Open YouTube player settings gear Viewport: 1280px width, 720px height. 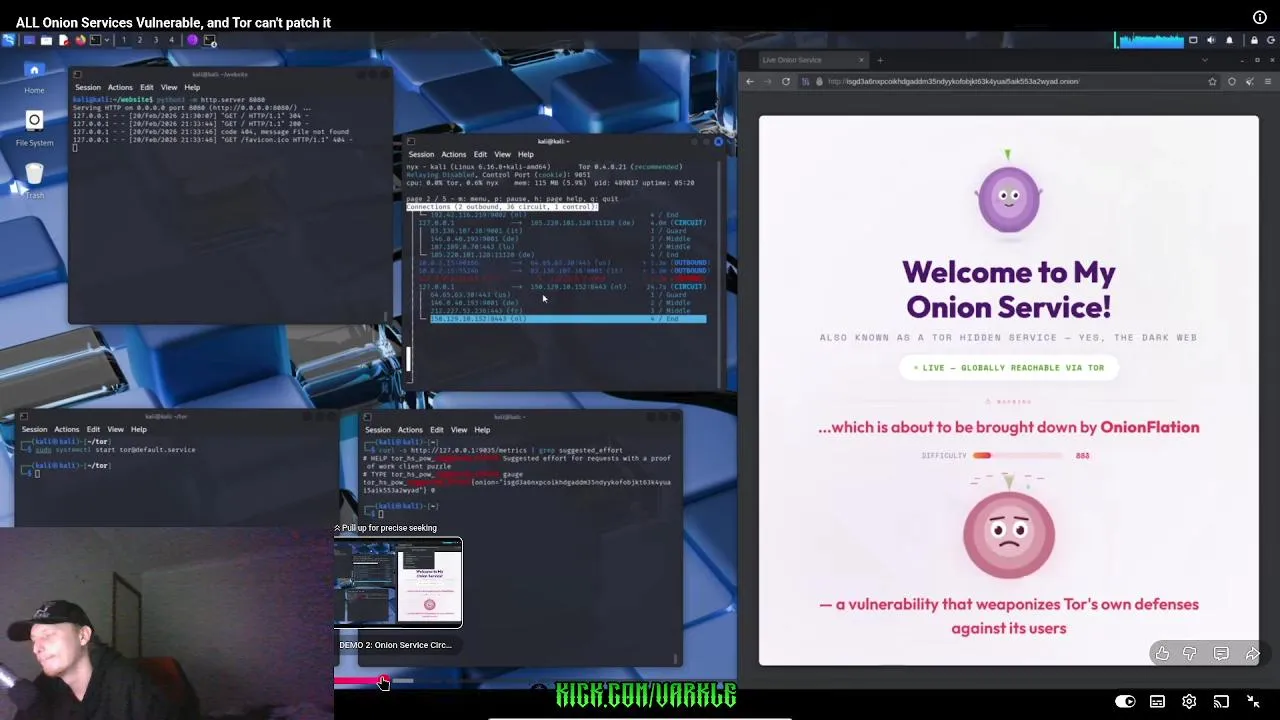1189,702
